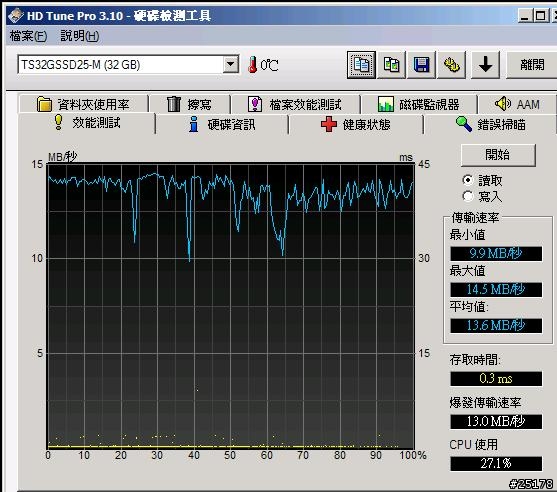Click the average value 13.6 MB/秒 field
This screenshot has width=557, height=492.
click(496, 325)
